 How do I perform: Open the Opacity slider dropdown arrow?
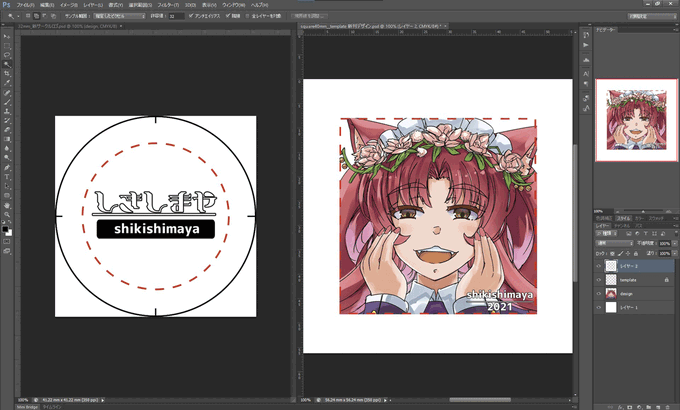point(675,243)
